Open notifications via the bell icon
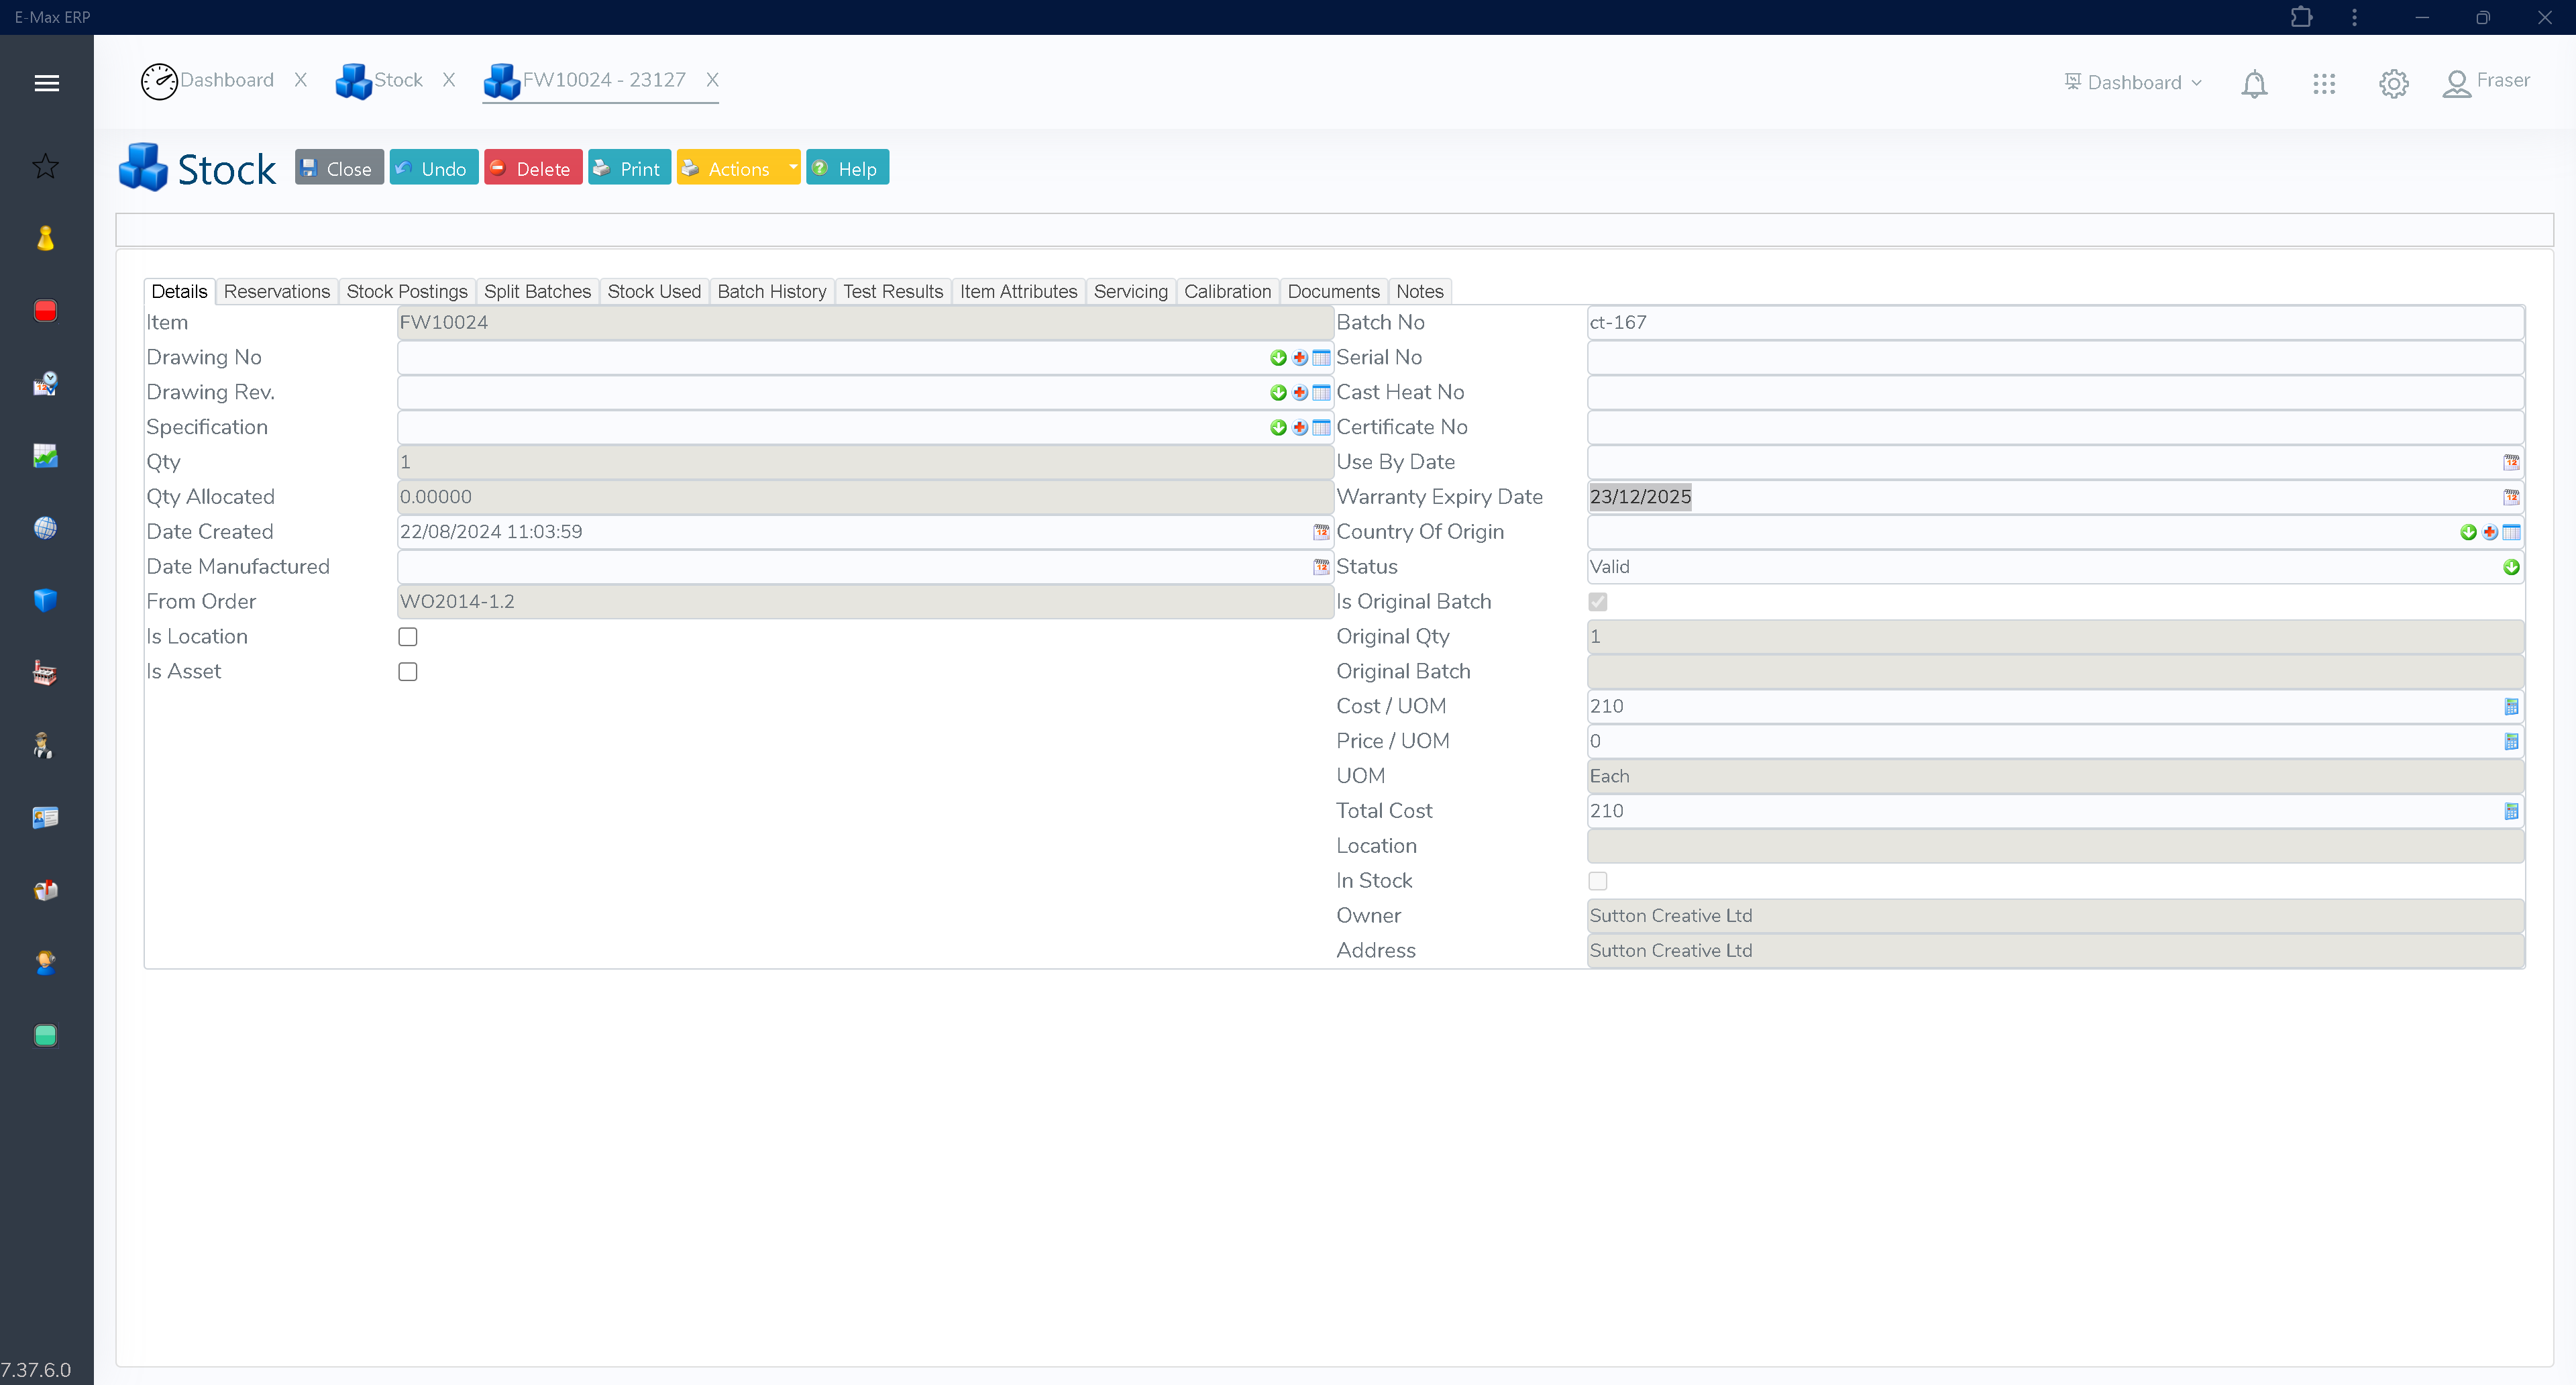 2254,83
